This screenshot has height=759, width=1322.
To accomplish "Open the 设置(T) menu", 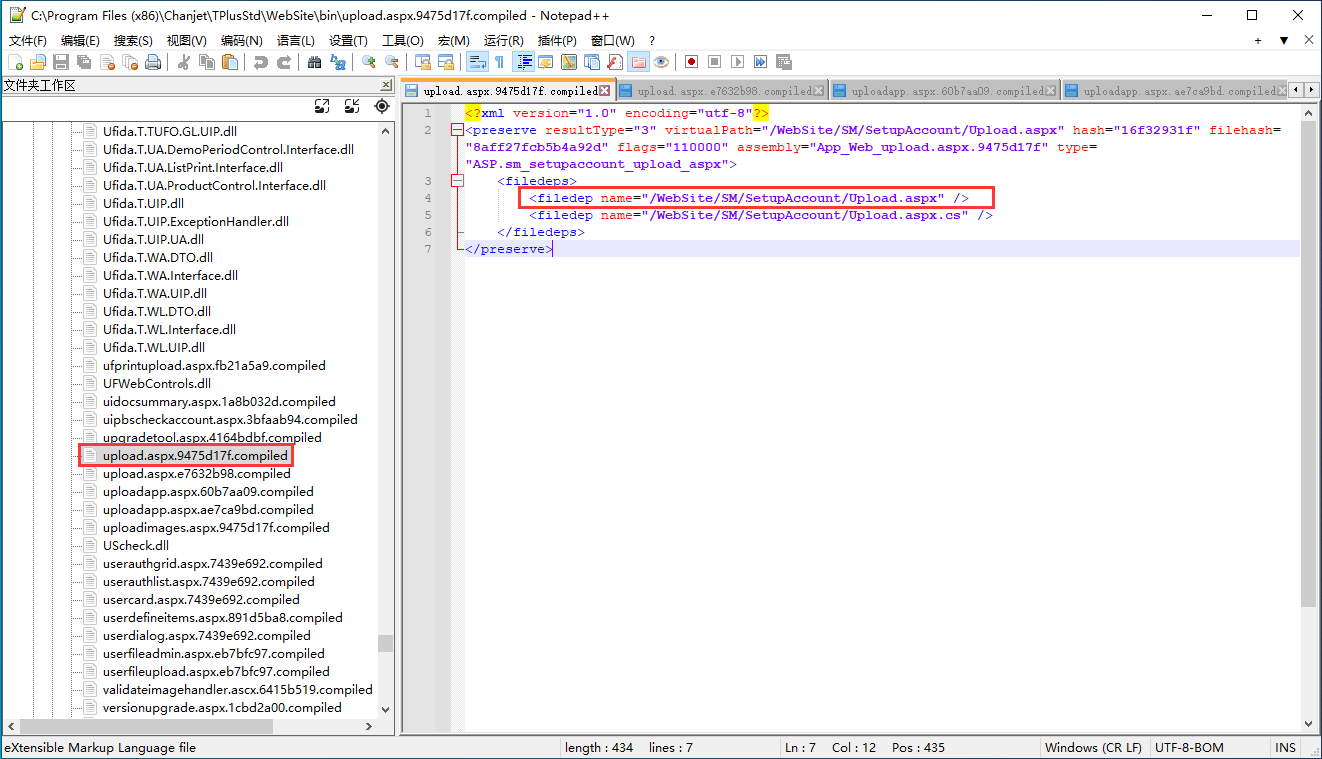I will [348, 41].
